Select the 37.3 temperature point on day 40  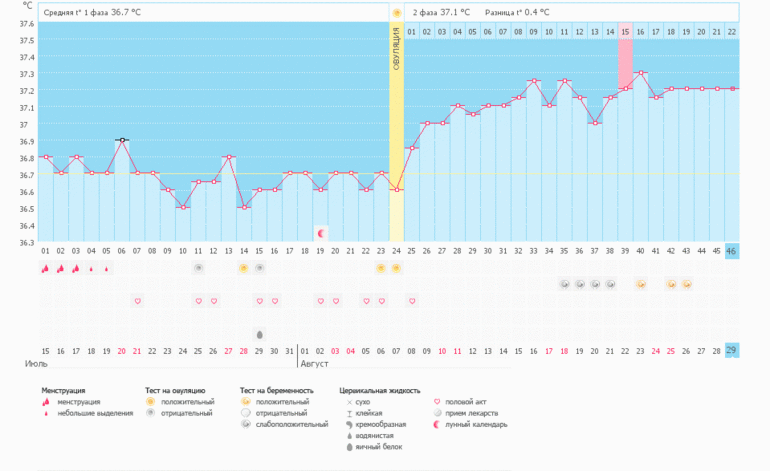tap(641, 73)
